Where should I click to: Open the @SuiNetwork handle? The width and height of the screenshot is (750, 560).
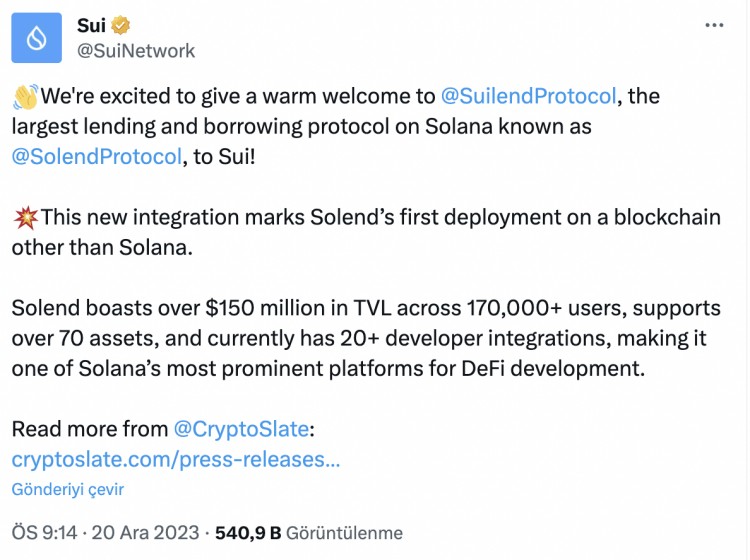136,51
